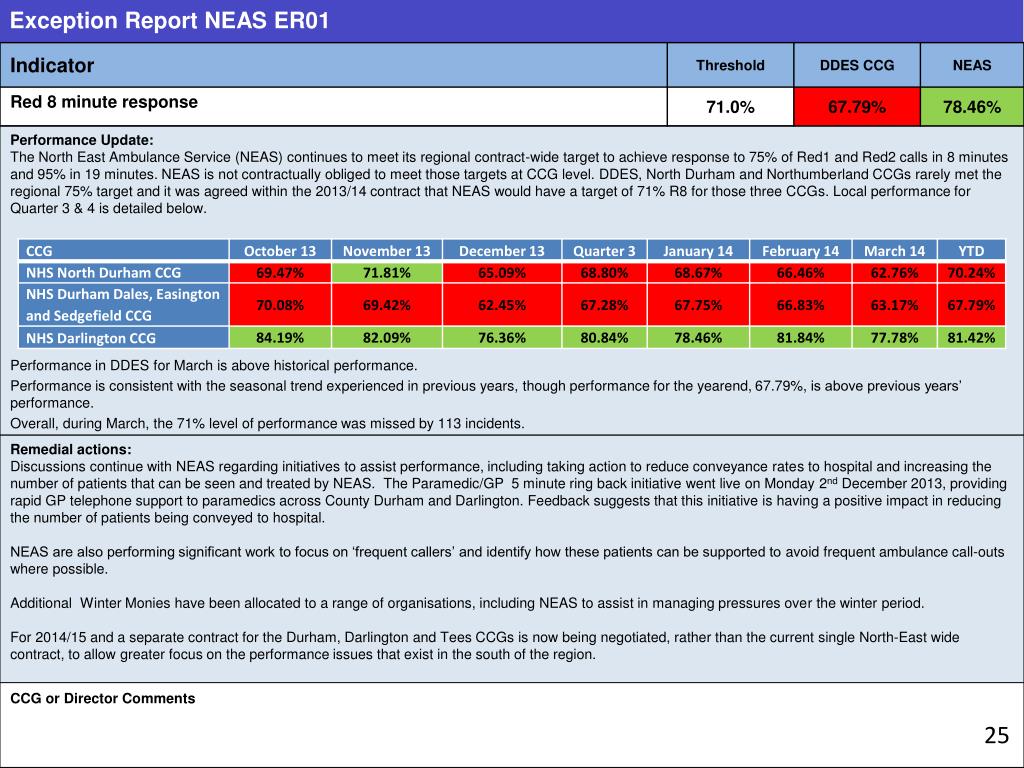This screenshot has height=768, width=1024.
Task: Click sentence about 71% missed by 113 incidents
Action: tap(267, 423)
